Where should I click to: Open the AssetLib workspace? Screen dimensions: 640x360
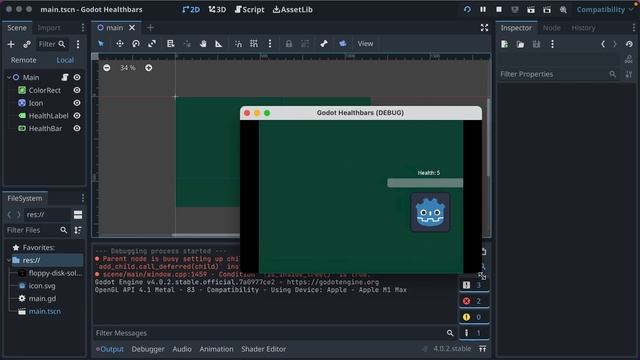click(293, 9)
